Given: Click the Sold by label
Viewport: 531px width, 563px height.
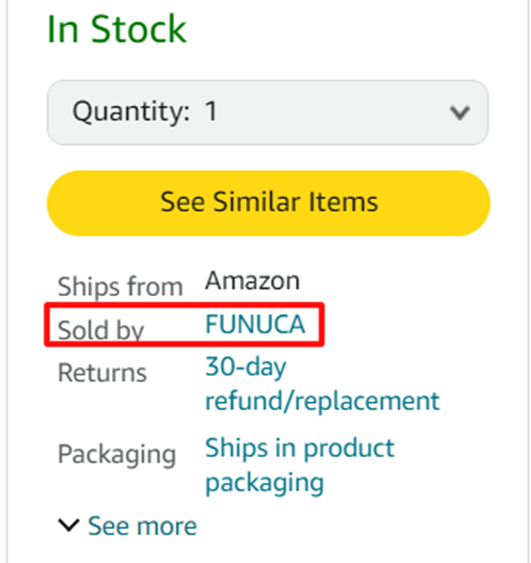Looking at the screenshot, I should (x=101, y=330).
